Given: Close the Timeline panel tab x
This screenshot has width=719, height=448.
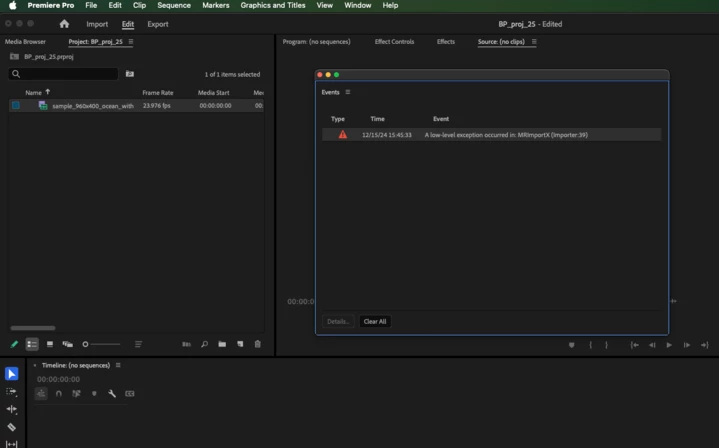Looking at the screenshot, I should (35, 365).
